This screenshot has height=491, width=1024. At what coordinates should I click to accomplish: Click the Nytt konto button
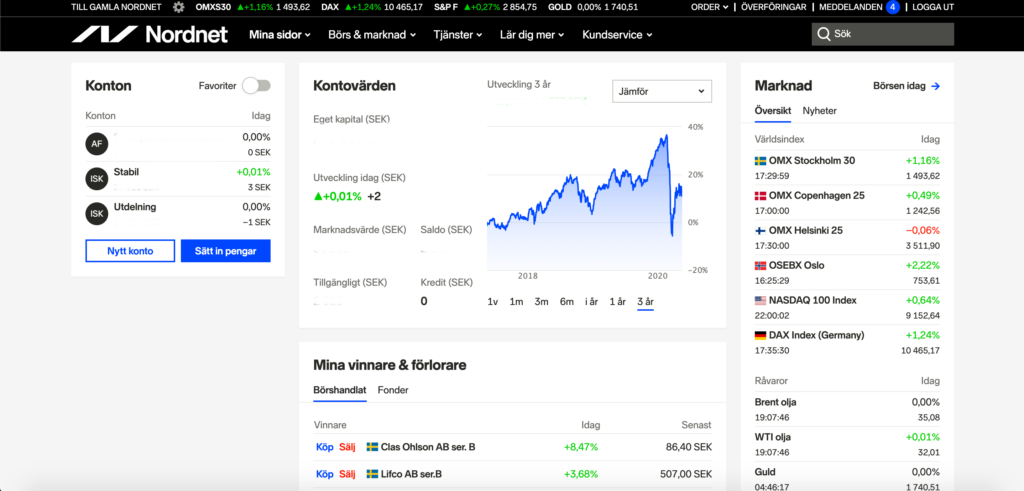click(x=130, y=251)
